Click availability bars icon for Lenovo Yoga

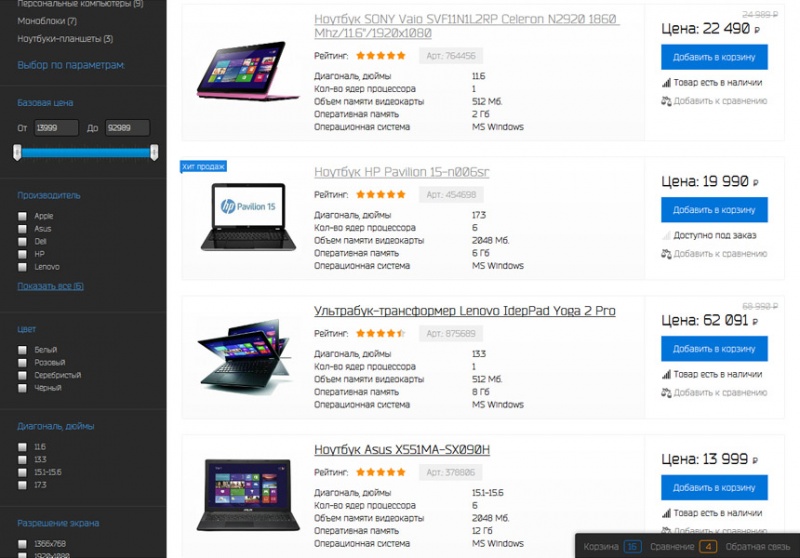(666, 374)
